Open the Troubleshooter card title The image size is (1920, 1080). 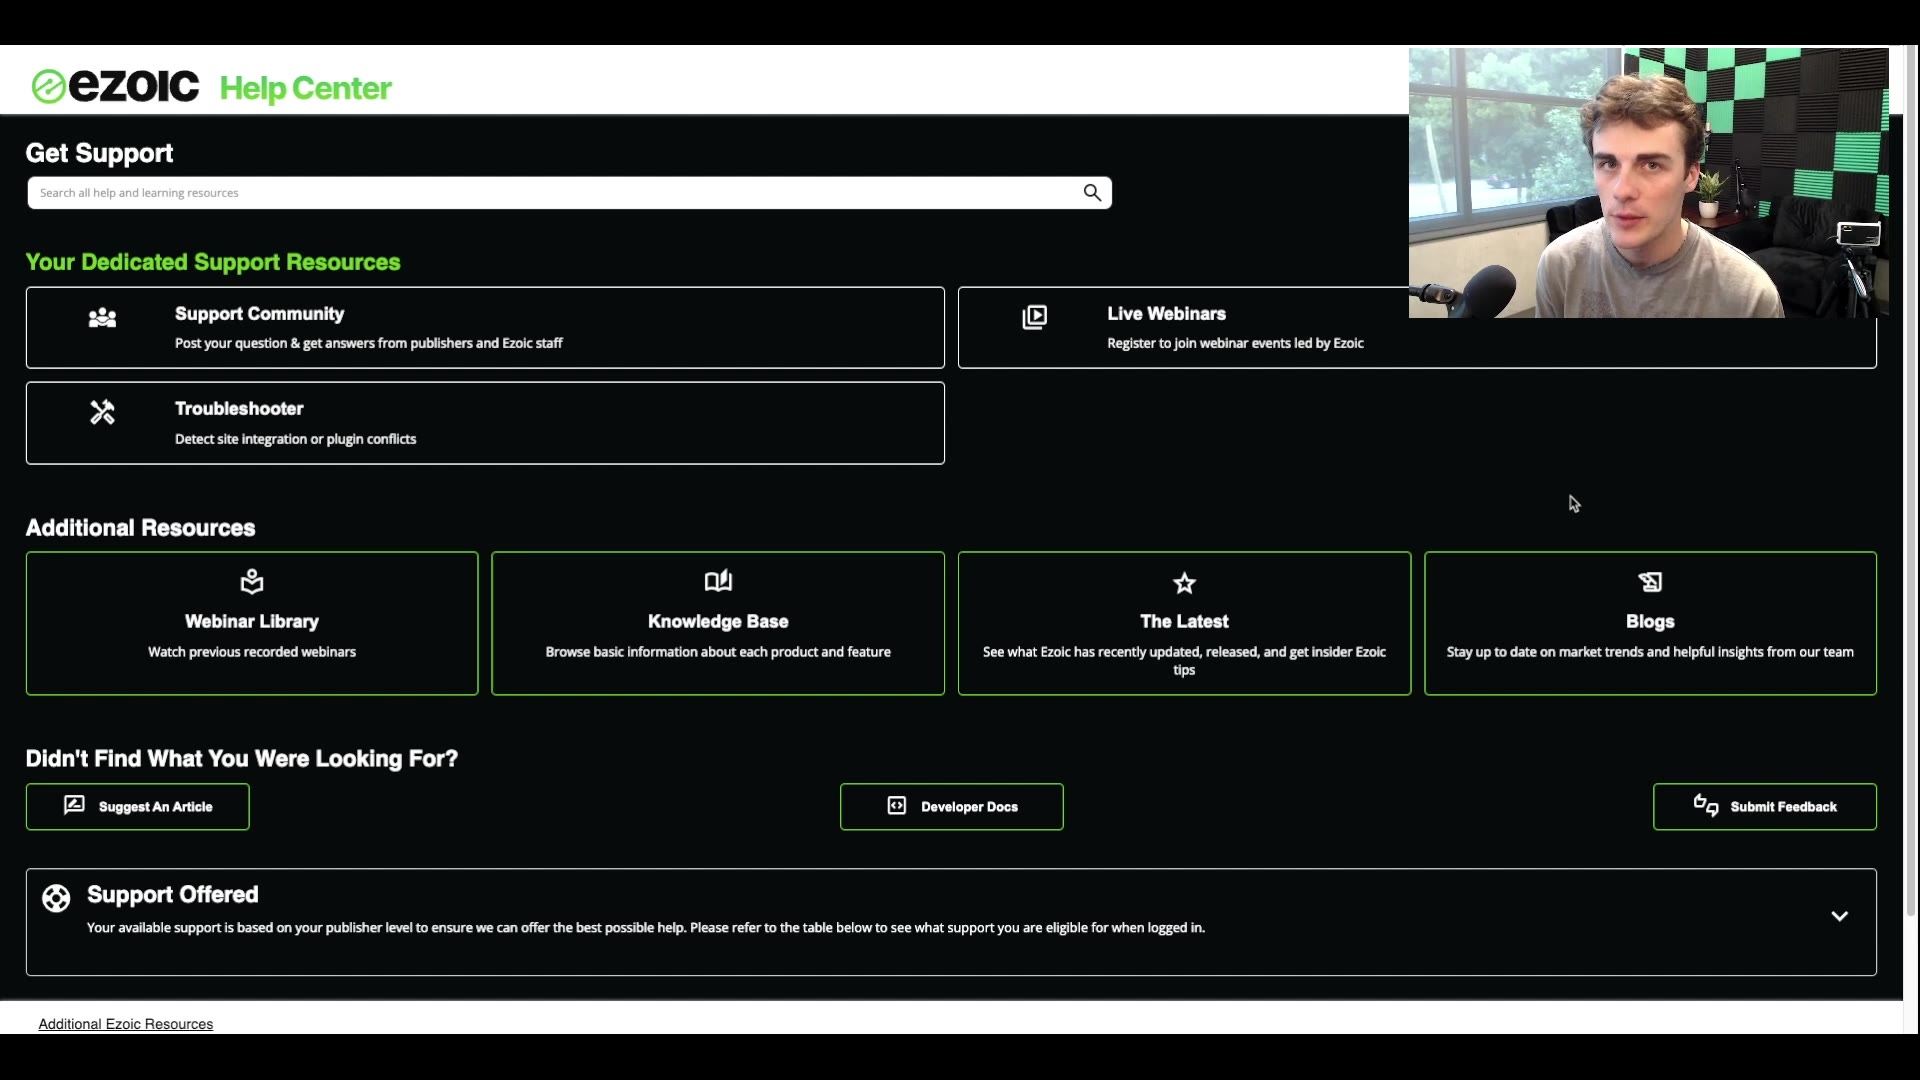pyautogui.click(x=239, y=408)
